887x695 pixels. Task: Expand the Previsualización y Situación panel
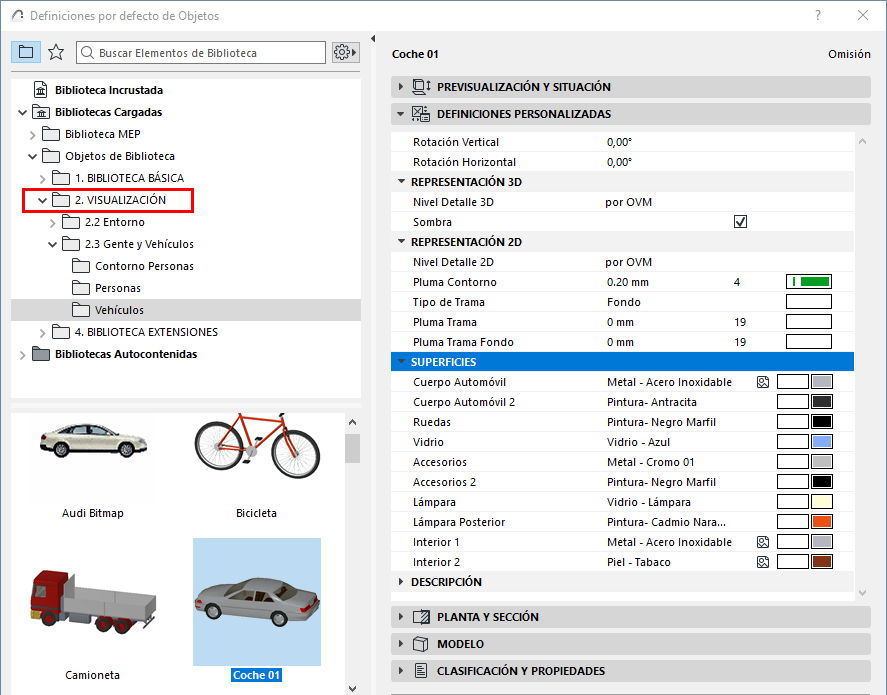401,87
